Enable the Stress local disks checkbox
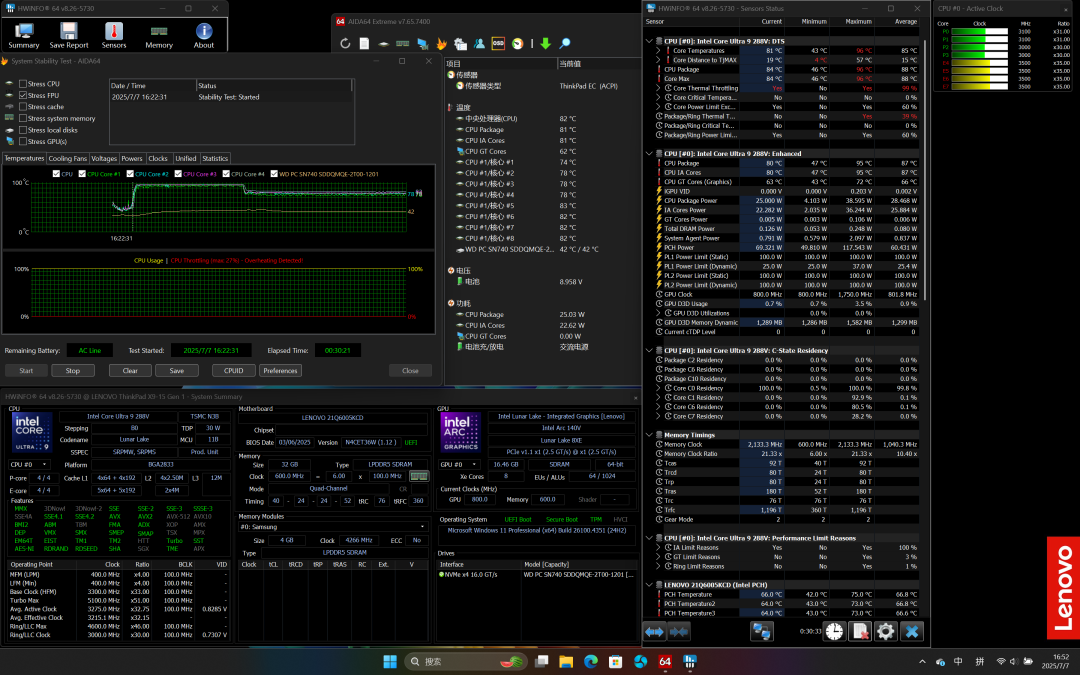Screen dimensions: 1080x675 [x=23, y=130]
